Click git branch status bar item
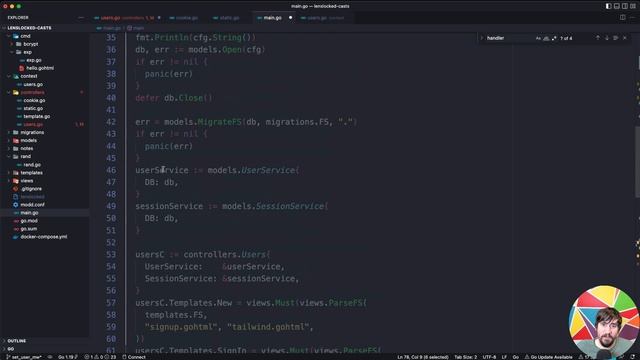Screen dimensions: 640x360 [x=24, y=357]
